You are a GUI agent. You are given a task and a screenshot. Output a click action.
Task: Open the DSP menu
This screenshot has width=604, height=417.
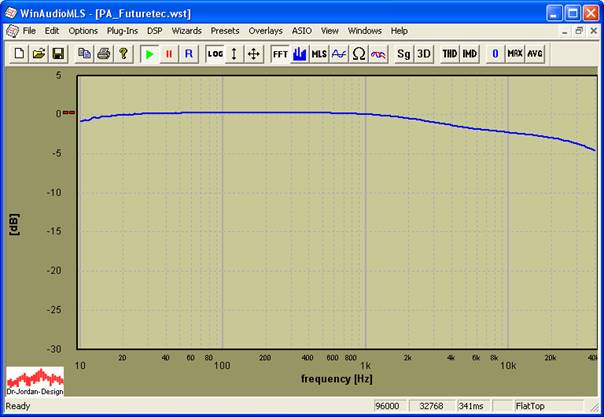(x=154, y=31)
